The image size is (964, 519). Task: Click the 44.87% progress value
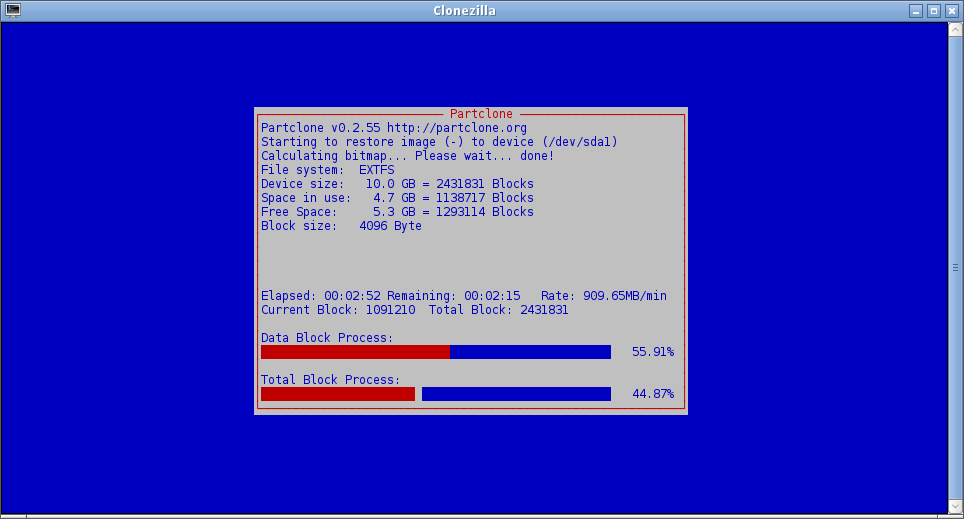653,394
